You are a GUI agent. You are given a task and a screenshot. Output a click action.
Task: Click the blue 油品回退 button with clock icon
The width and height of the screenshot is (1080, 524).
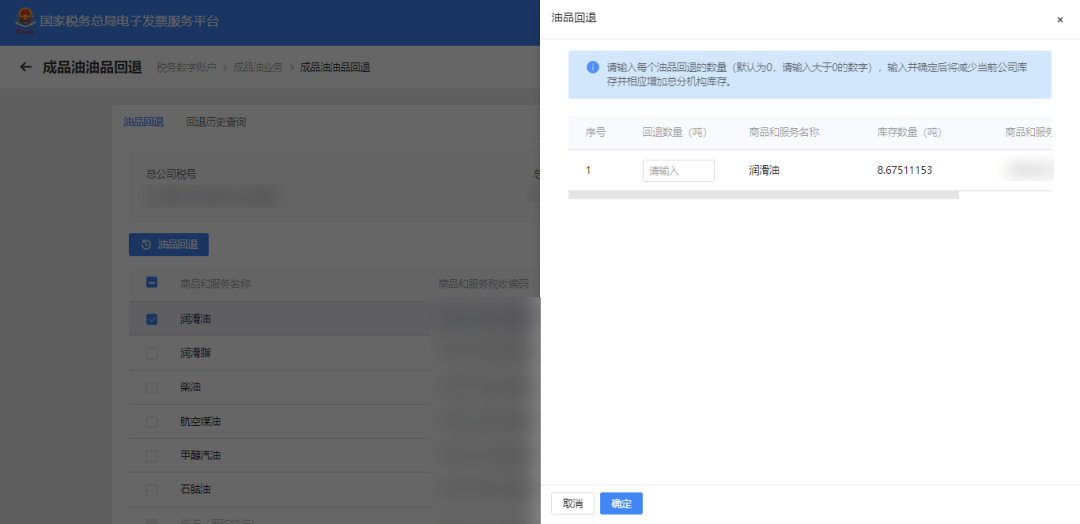point(169,244)
